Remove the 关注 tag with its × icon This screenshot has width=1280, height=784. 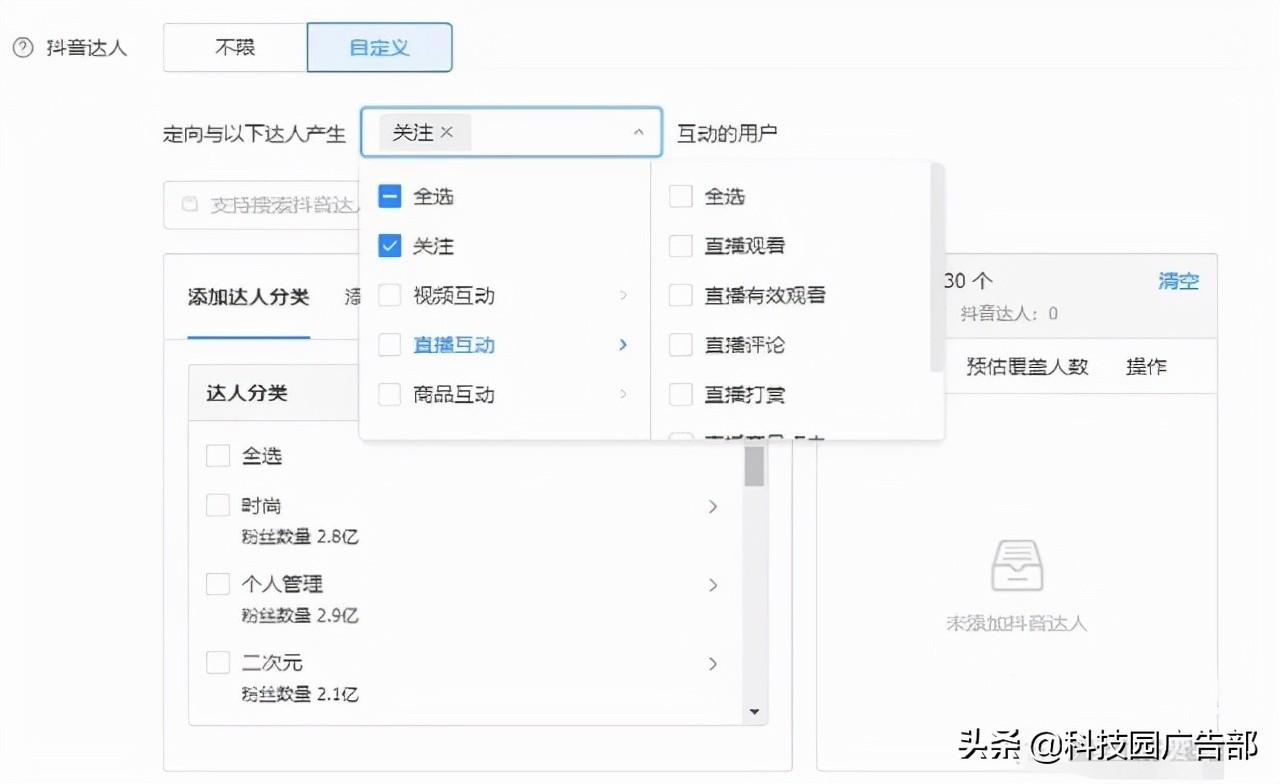click(447, 132)
